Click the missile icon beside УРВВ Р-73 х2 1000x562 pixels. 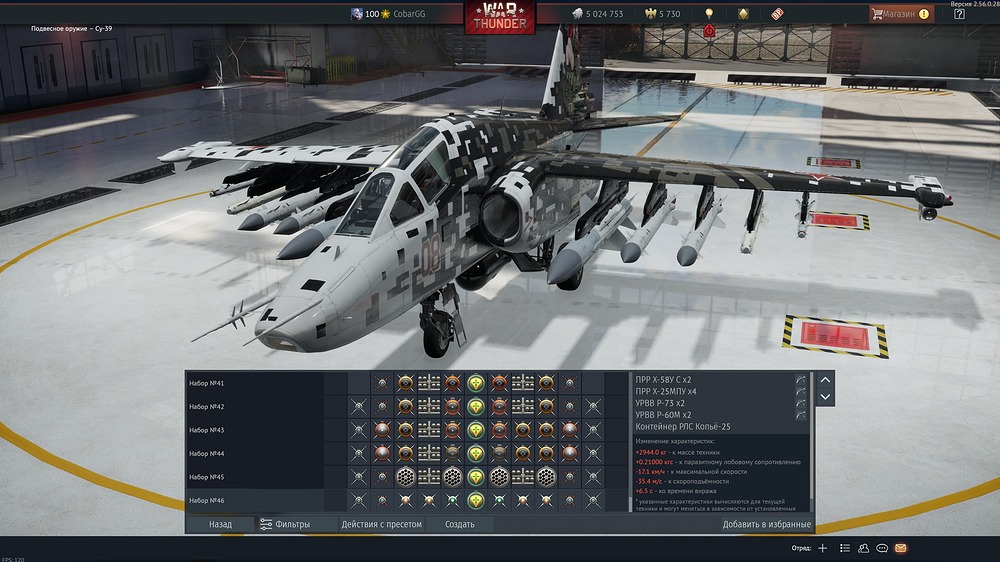click(x=800, y=403)
